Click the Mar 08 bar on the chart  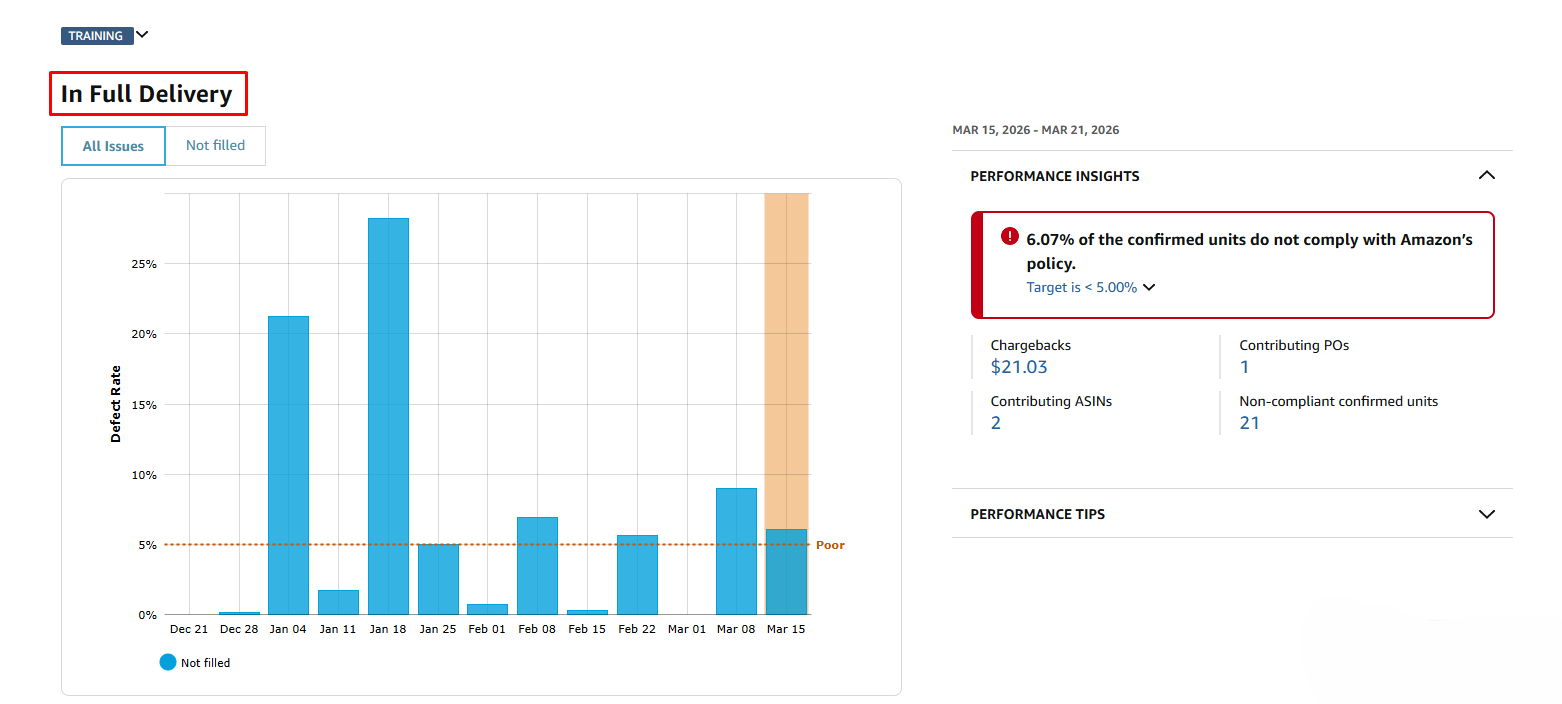tap(736, 550)
